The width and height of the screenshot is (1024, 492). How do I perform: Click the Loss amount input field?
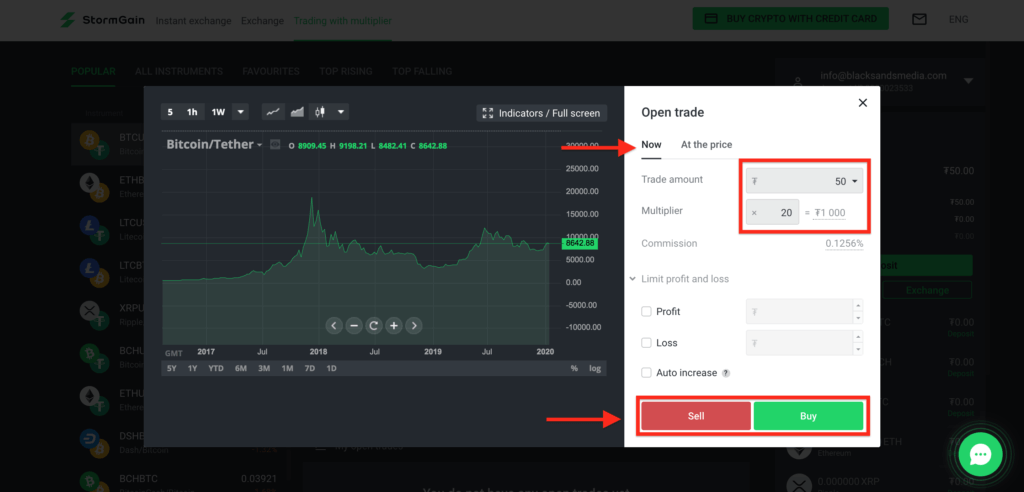coord(799,342)
